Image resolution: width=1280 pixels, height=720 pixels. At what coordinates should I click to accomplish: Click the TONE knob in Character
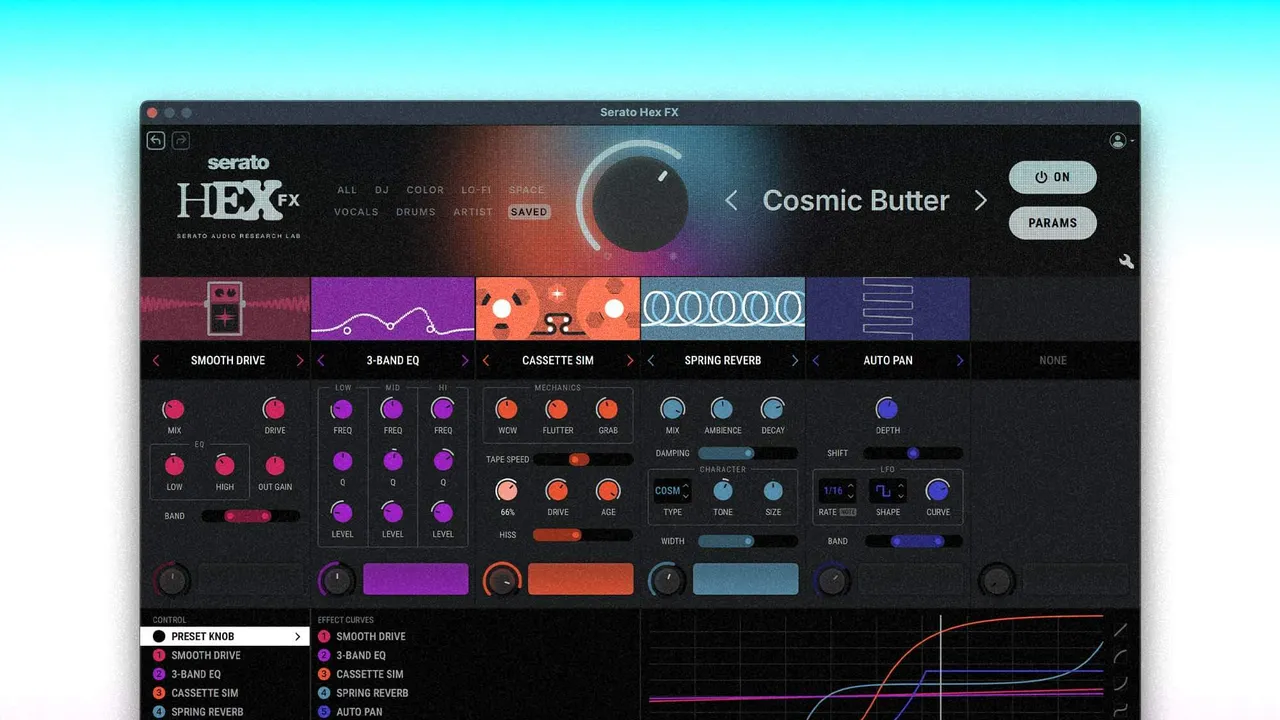722,491
